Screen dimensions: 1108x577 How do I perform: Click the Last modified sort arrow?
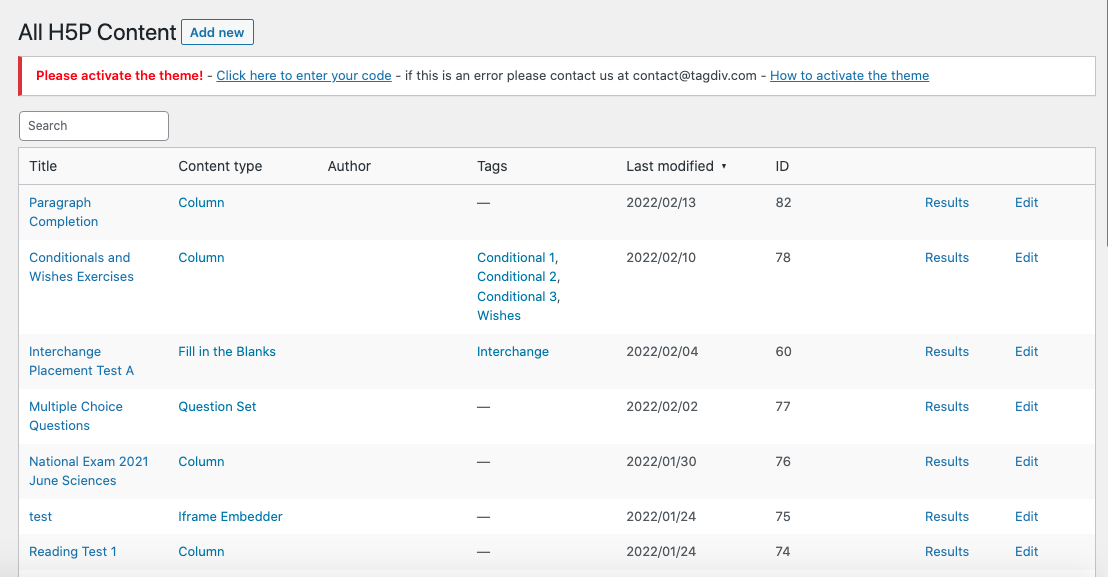point(724,167)
